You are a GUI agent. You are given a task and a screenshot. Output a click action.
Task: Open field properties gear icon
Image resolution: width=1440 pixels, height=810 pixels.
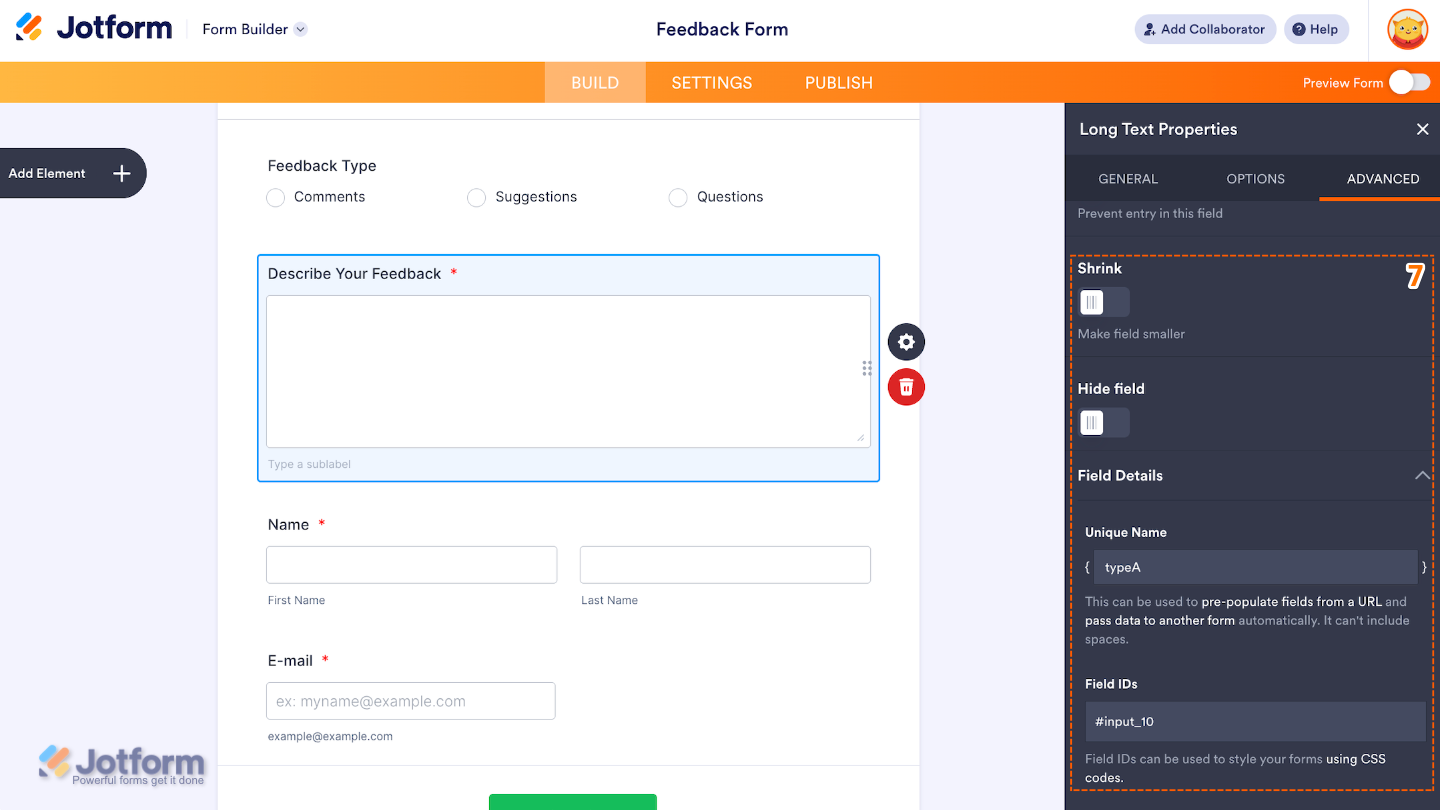[906, 342]
